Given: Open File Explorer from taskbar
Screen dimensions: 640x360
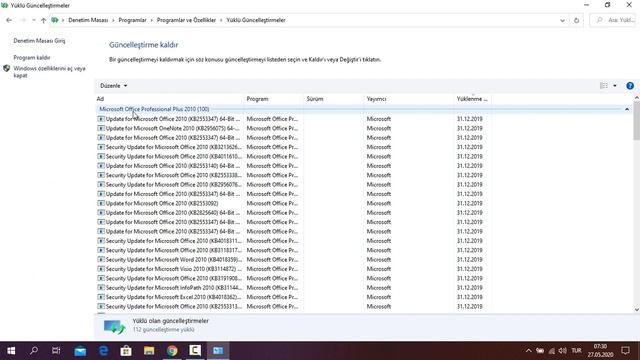Looking at the screenshot, I should 149,351.
